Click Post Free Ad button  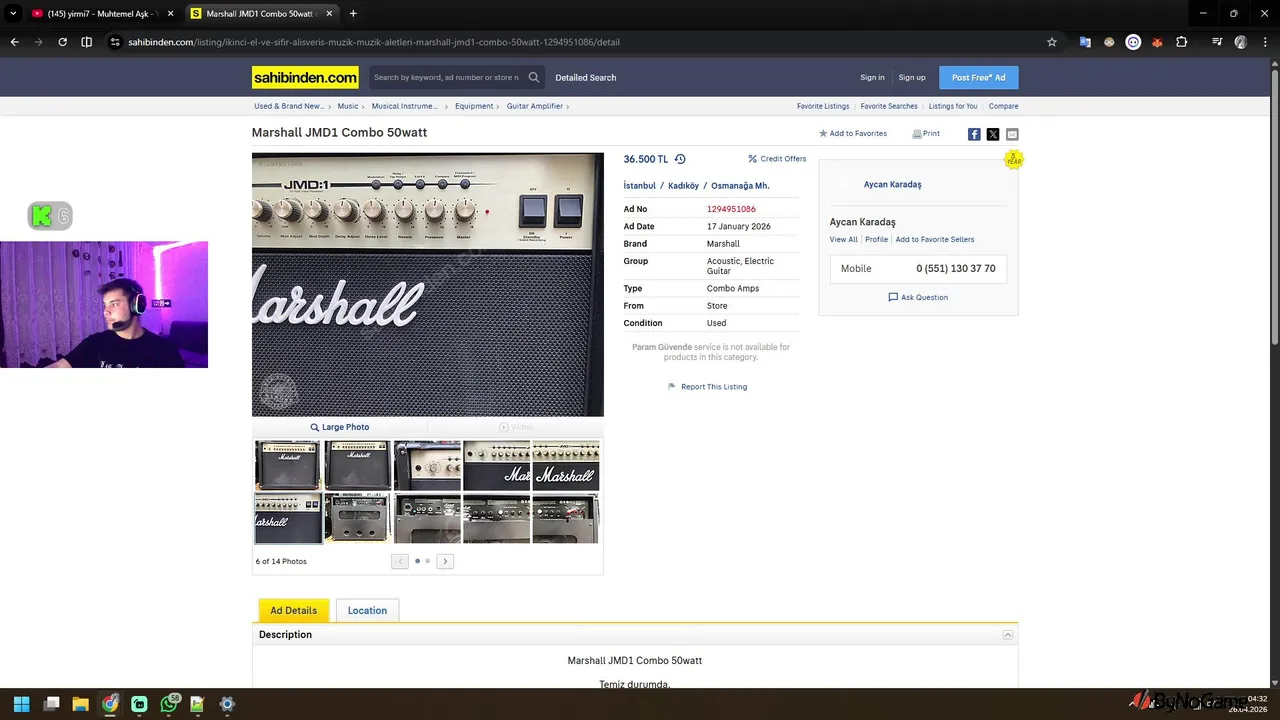(979, 77)
